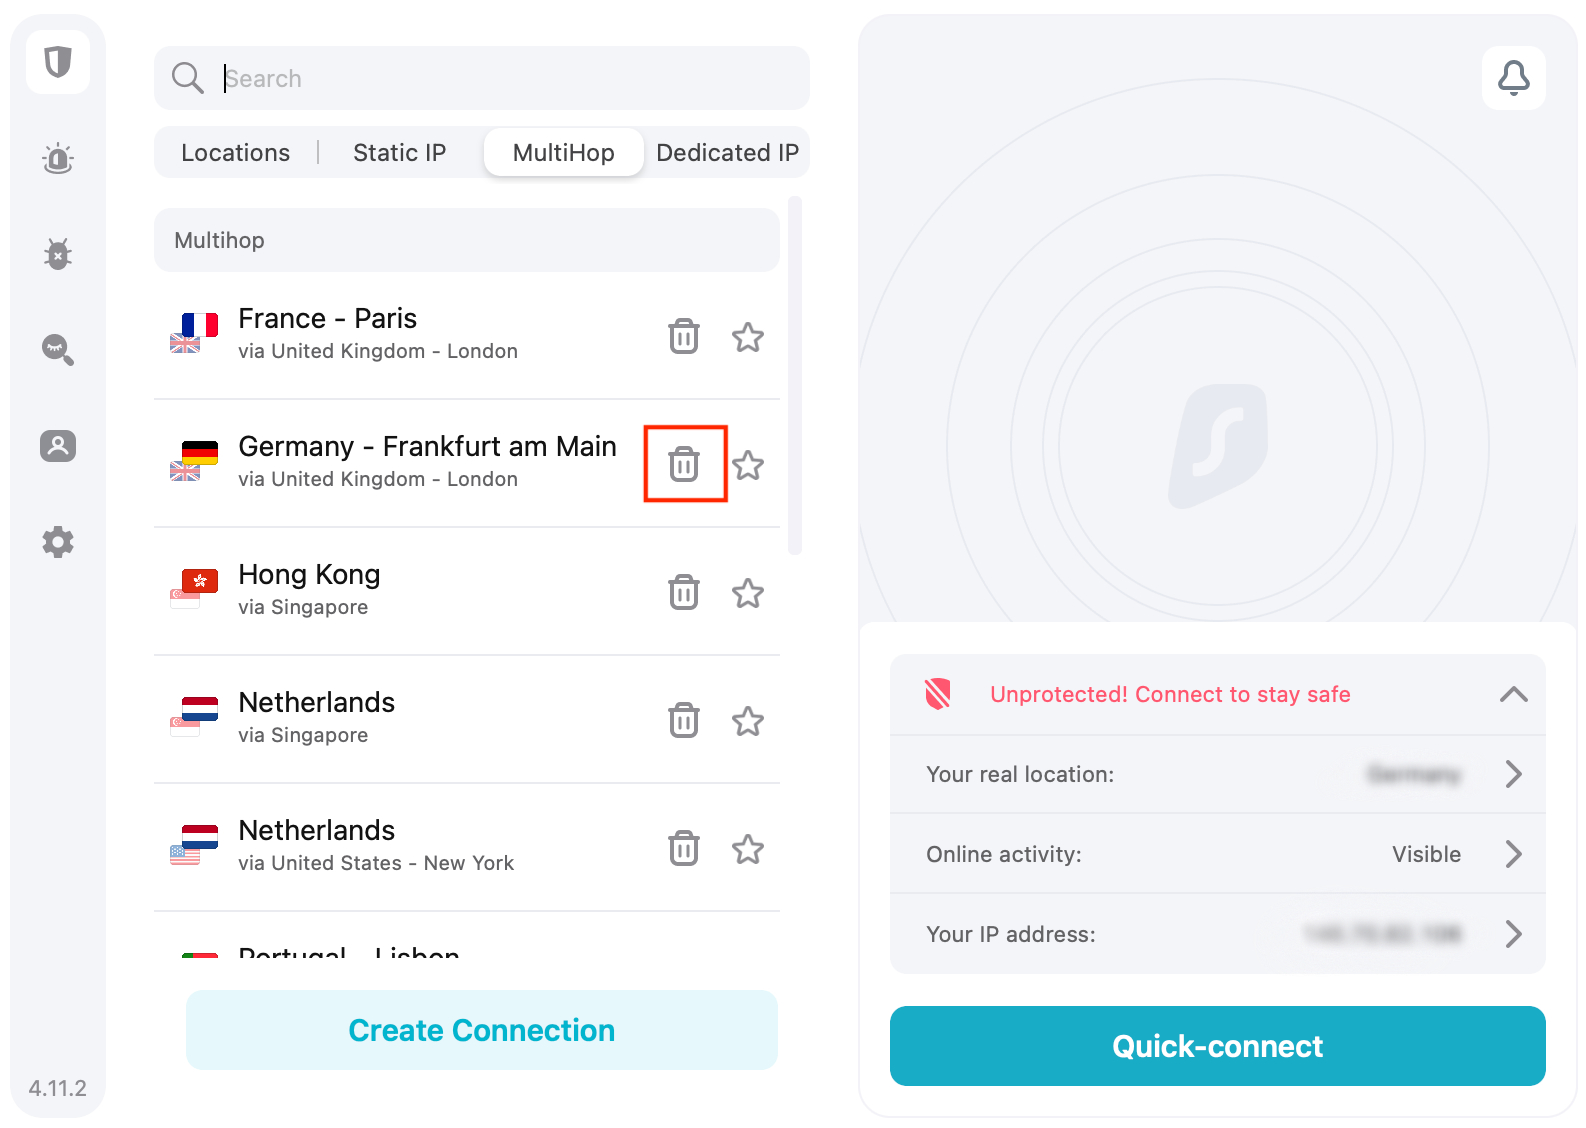Open the Search magnifier sidebar icon
1586x1128 pixels.
point(58,350)
